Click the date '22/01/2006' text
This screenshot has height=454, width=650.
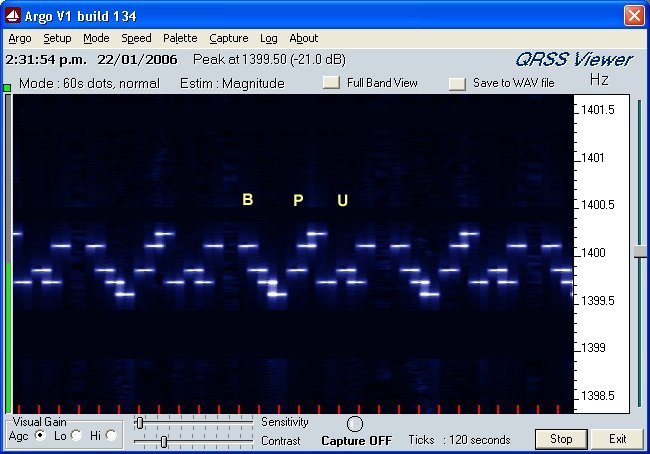[x=137, y=60]
